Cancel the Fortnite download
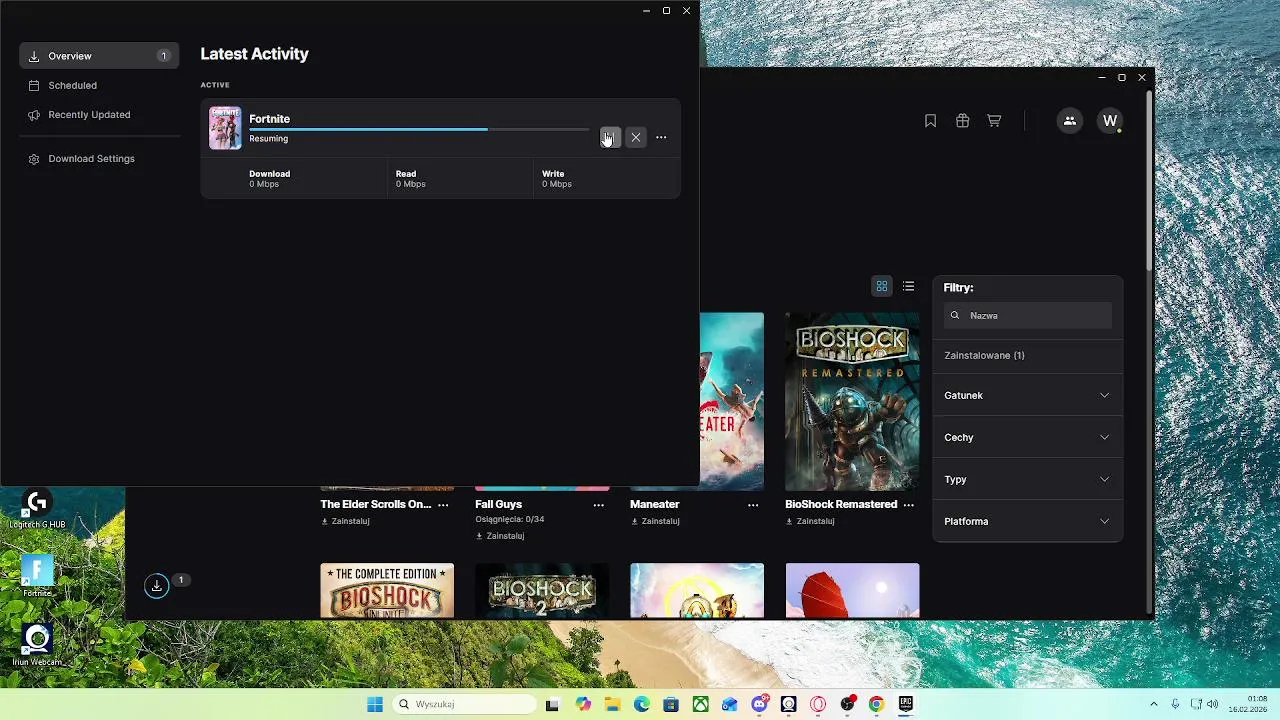1280x720 pixels. [x=636, y=137]
